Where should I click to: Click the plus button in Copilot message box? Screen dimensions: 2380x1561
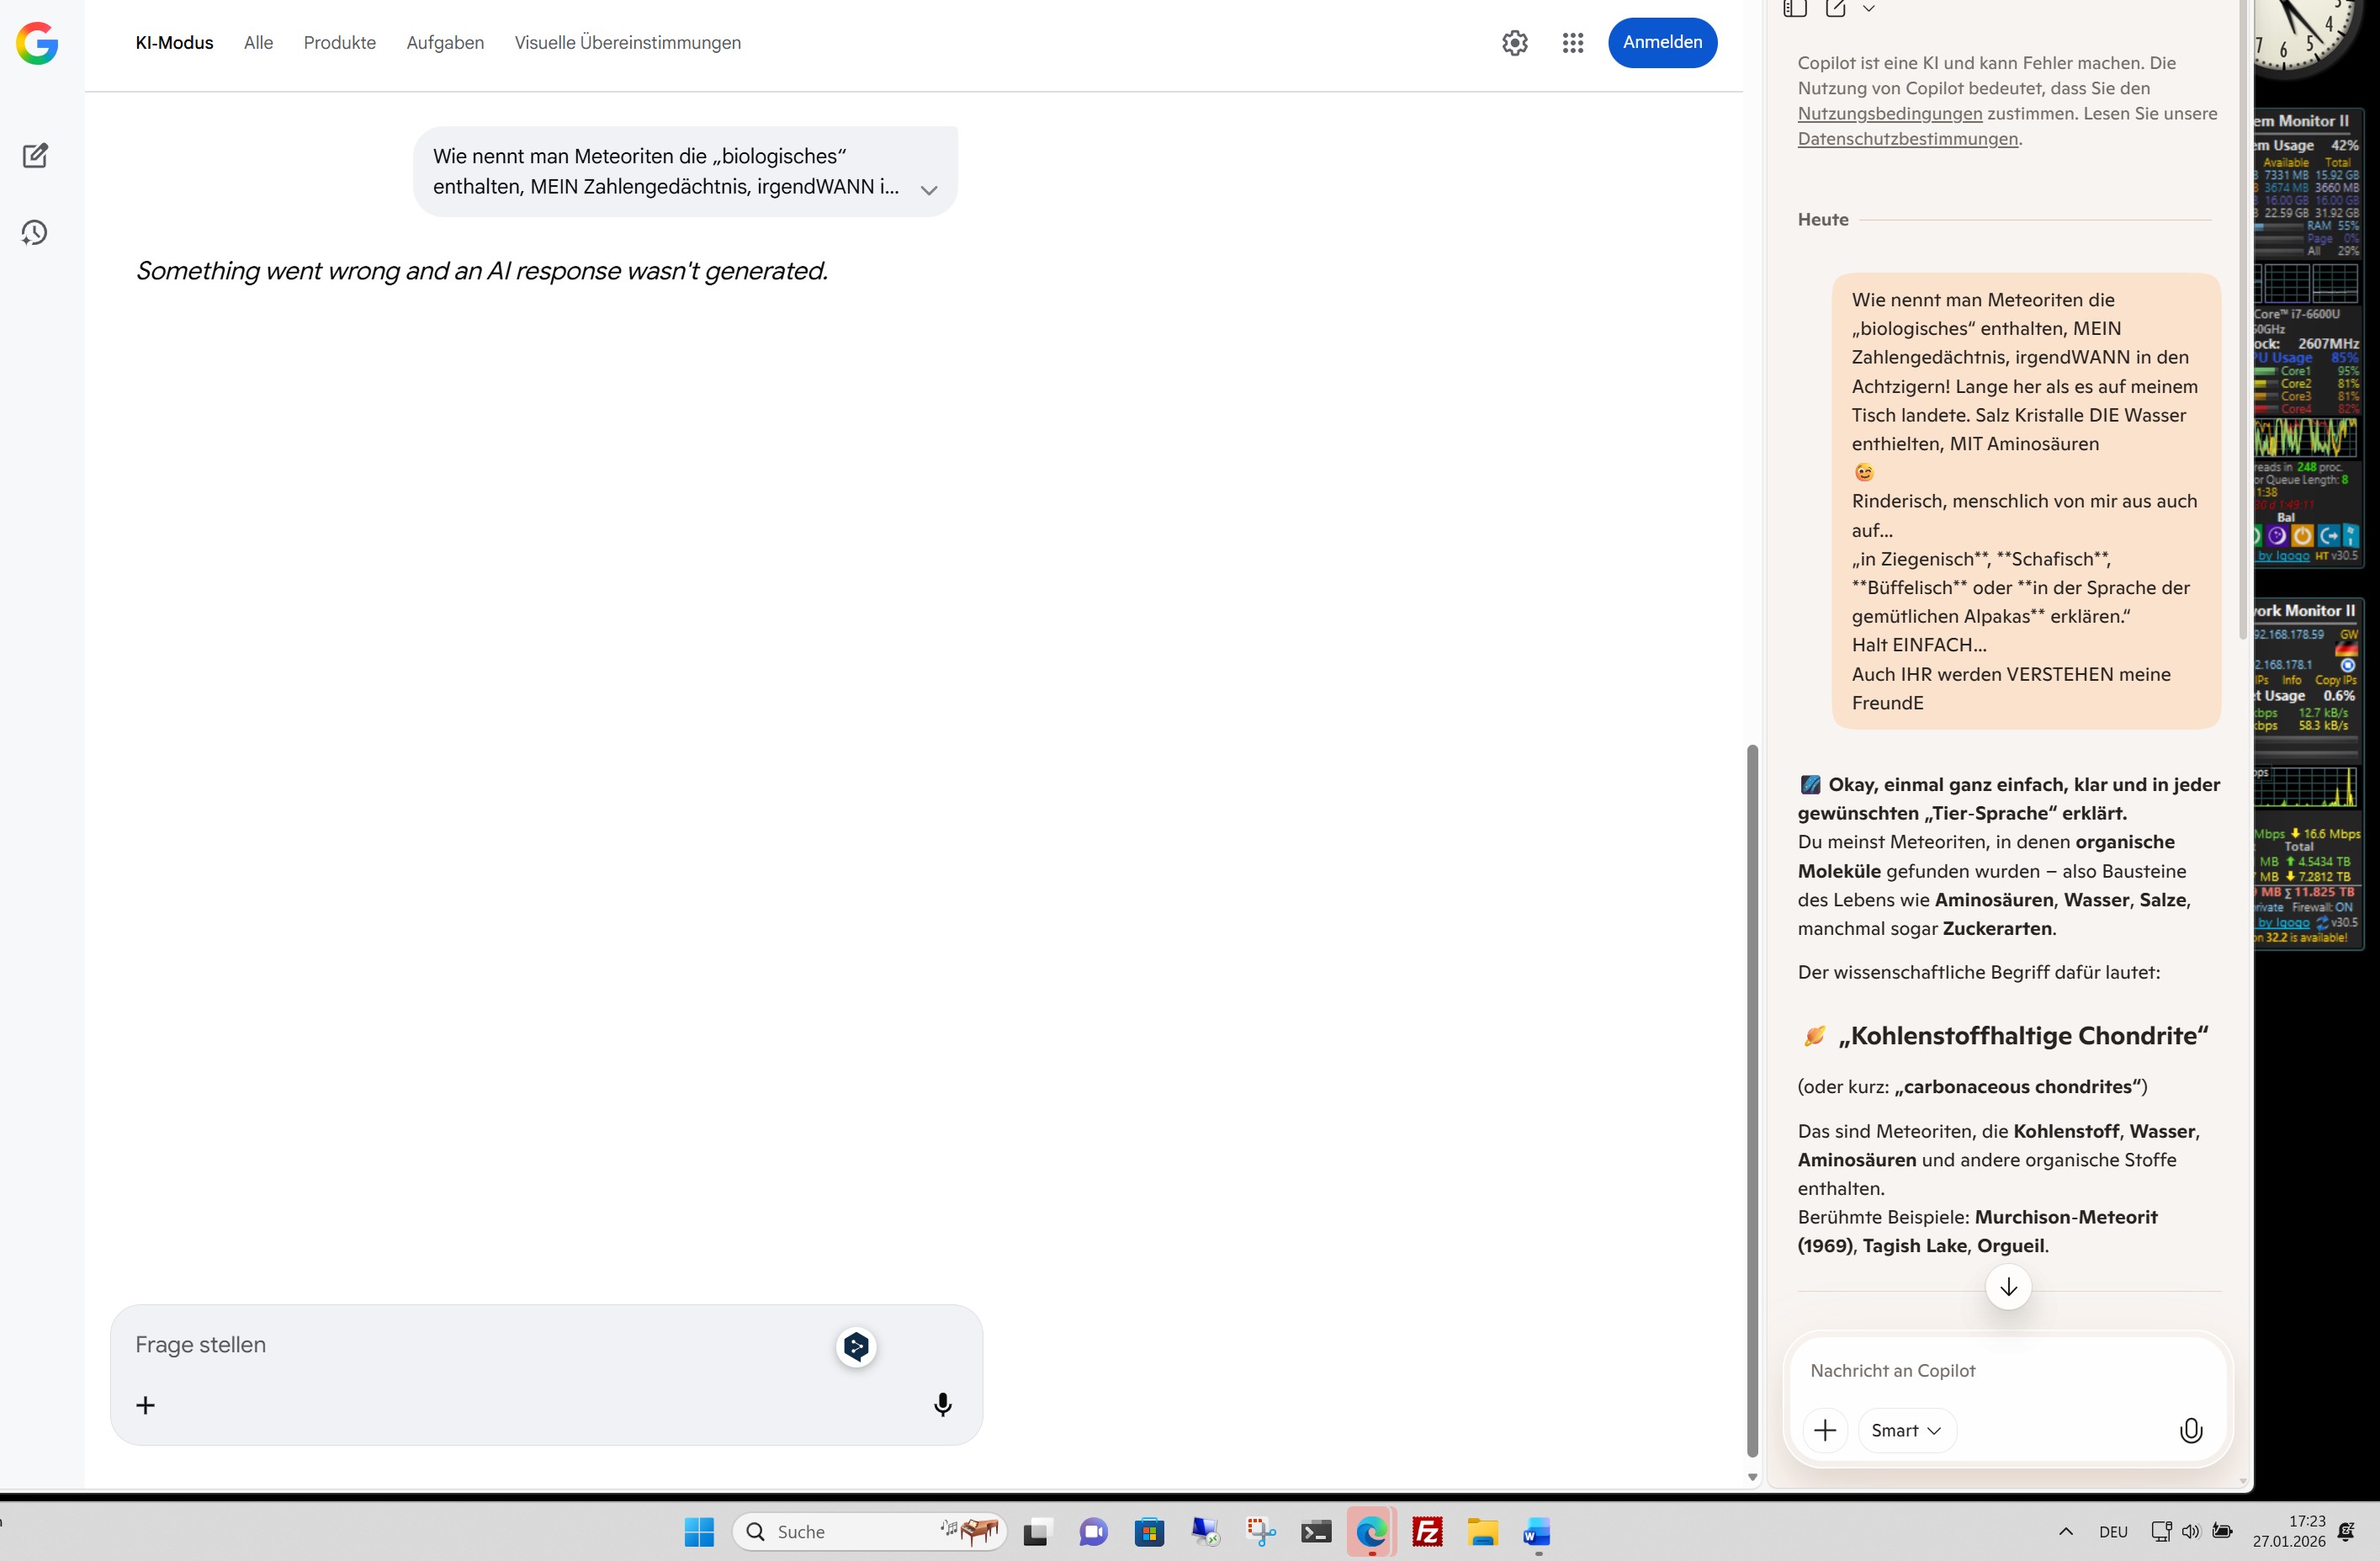[1824, 1430]
